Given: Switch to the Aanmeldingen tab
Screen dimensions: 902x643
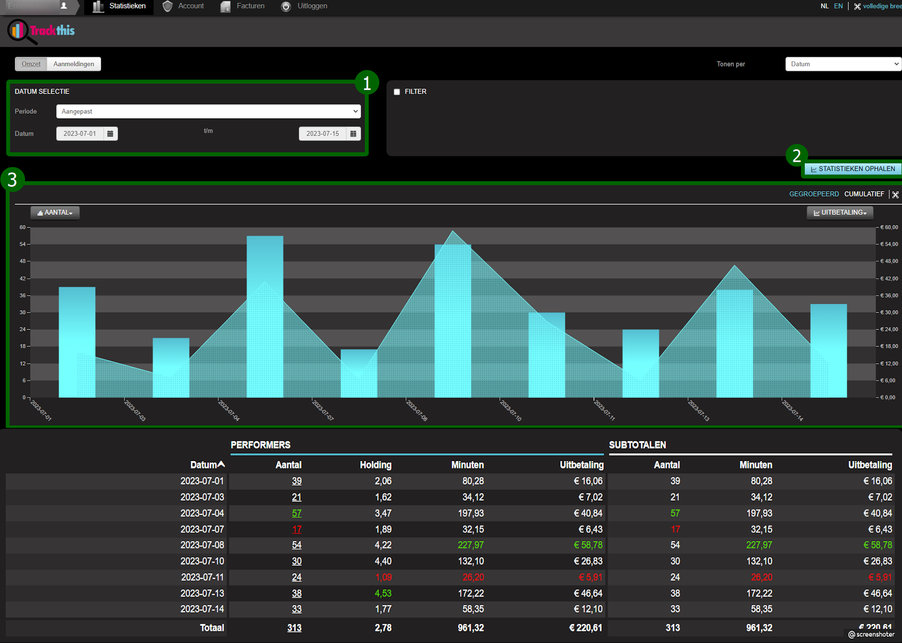Looking at the screenshot, I should tap(74, 64).
